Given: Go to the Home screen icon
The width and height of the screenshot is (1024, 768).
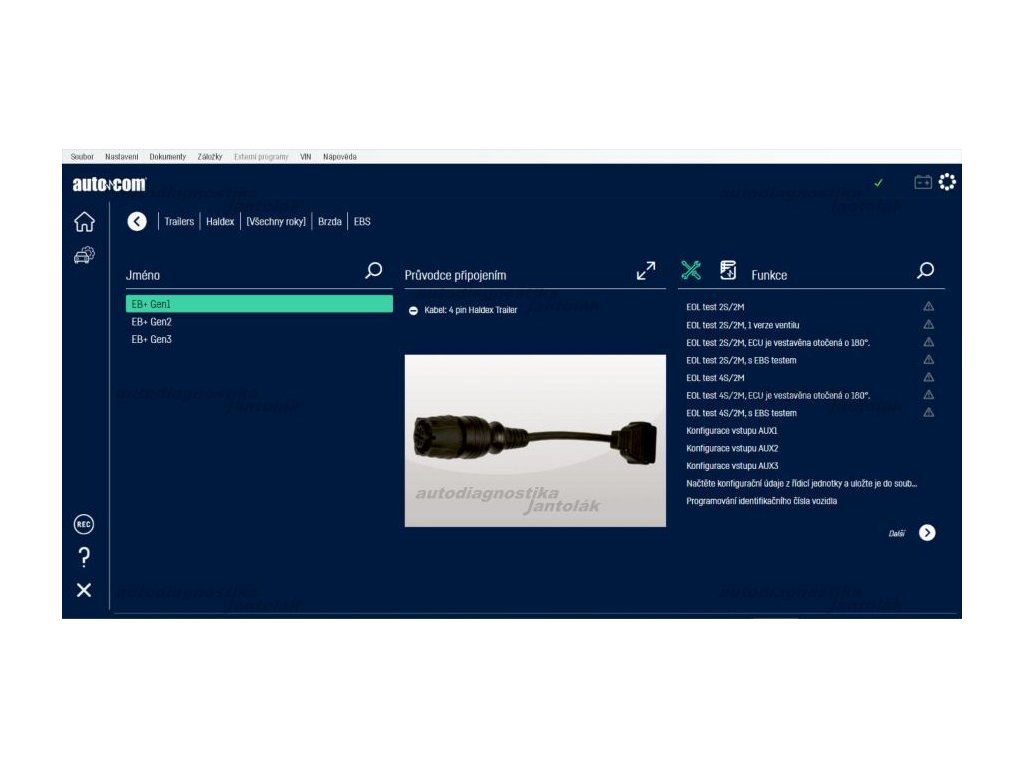Looking at the screenshot, I should [84, 221].
